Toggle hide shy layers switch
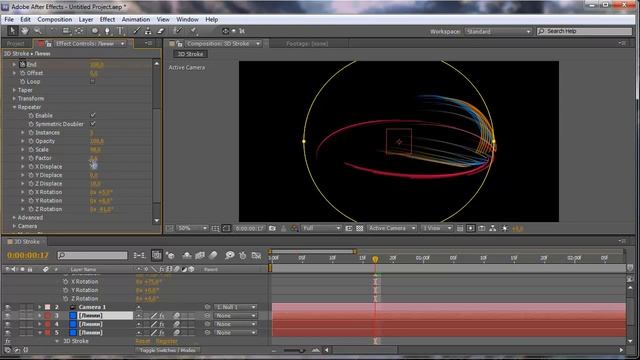The image size is (640, 360). click(187, 256)
